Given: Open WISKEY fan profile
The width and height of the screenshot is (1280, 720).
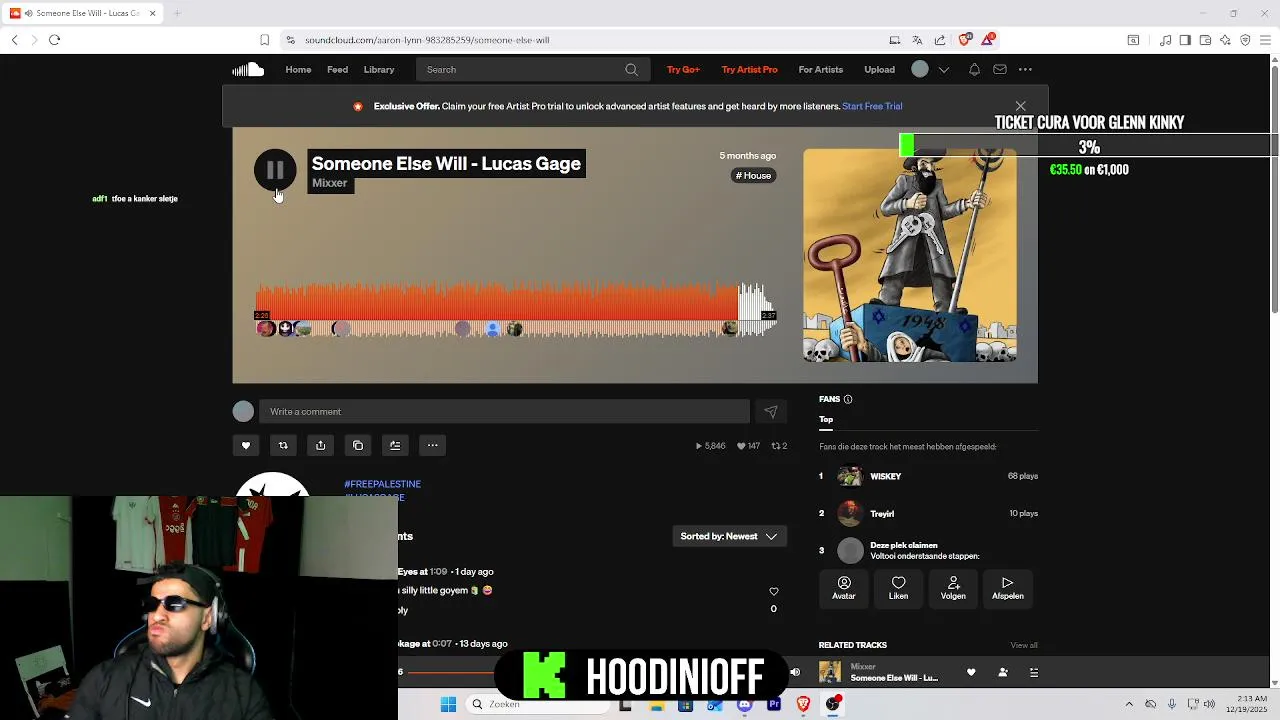Looking at the screenshot, I should click(885, 476).
